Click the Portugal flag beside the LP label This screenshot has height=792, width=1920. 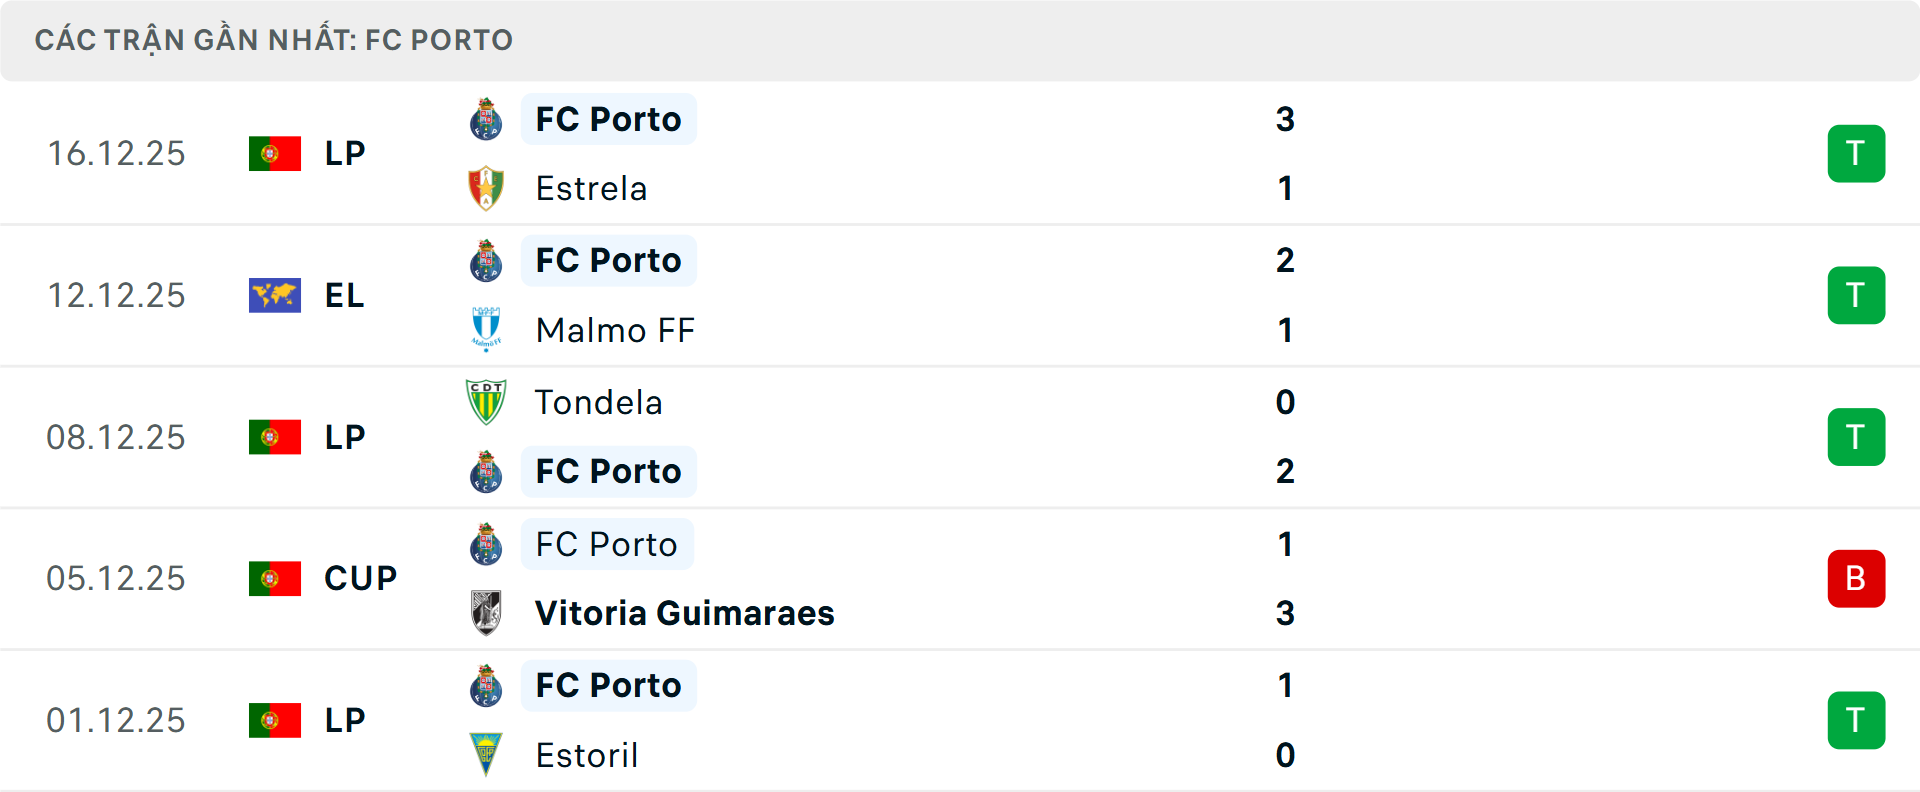pos(274,153)
